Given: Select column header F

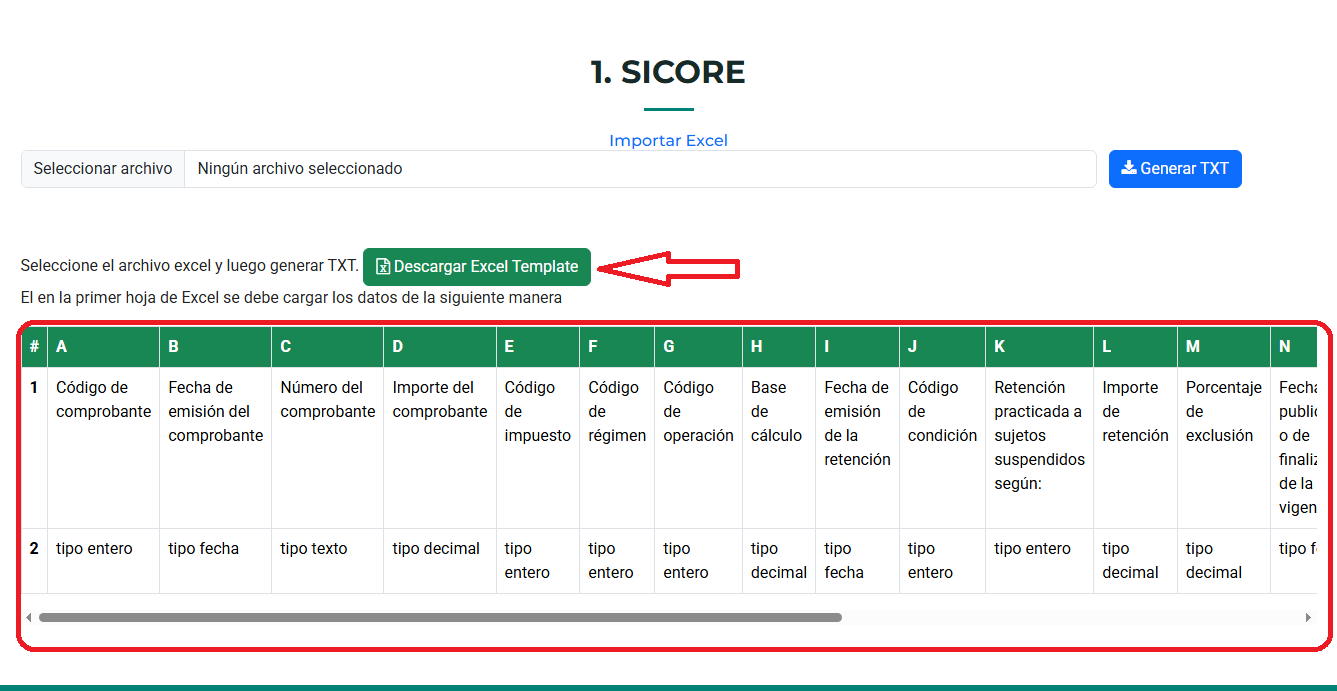Looking at the screenshot, I should tap(617, 347).
